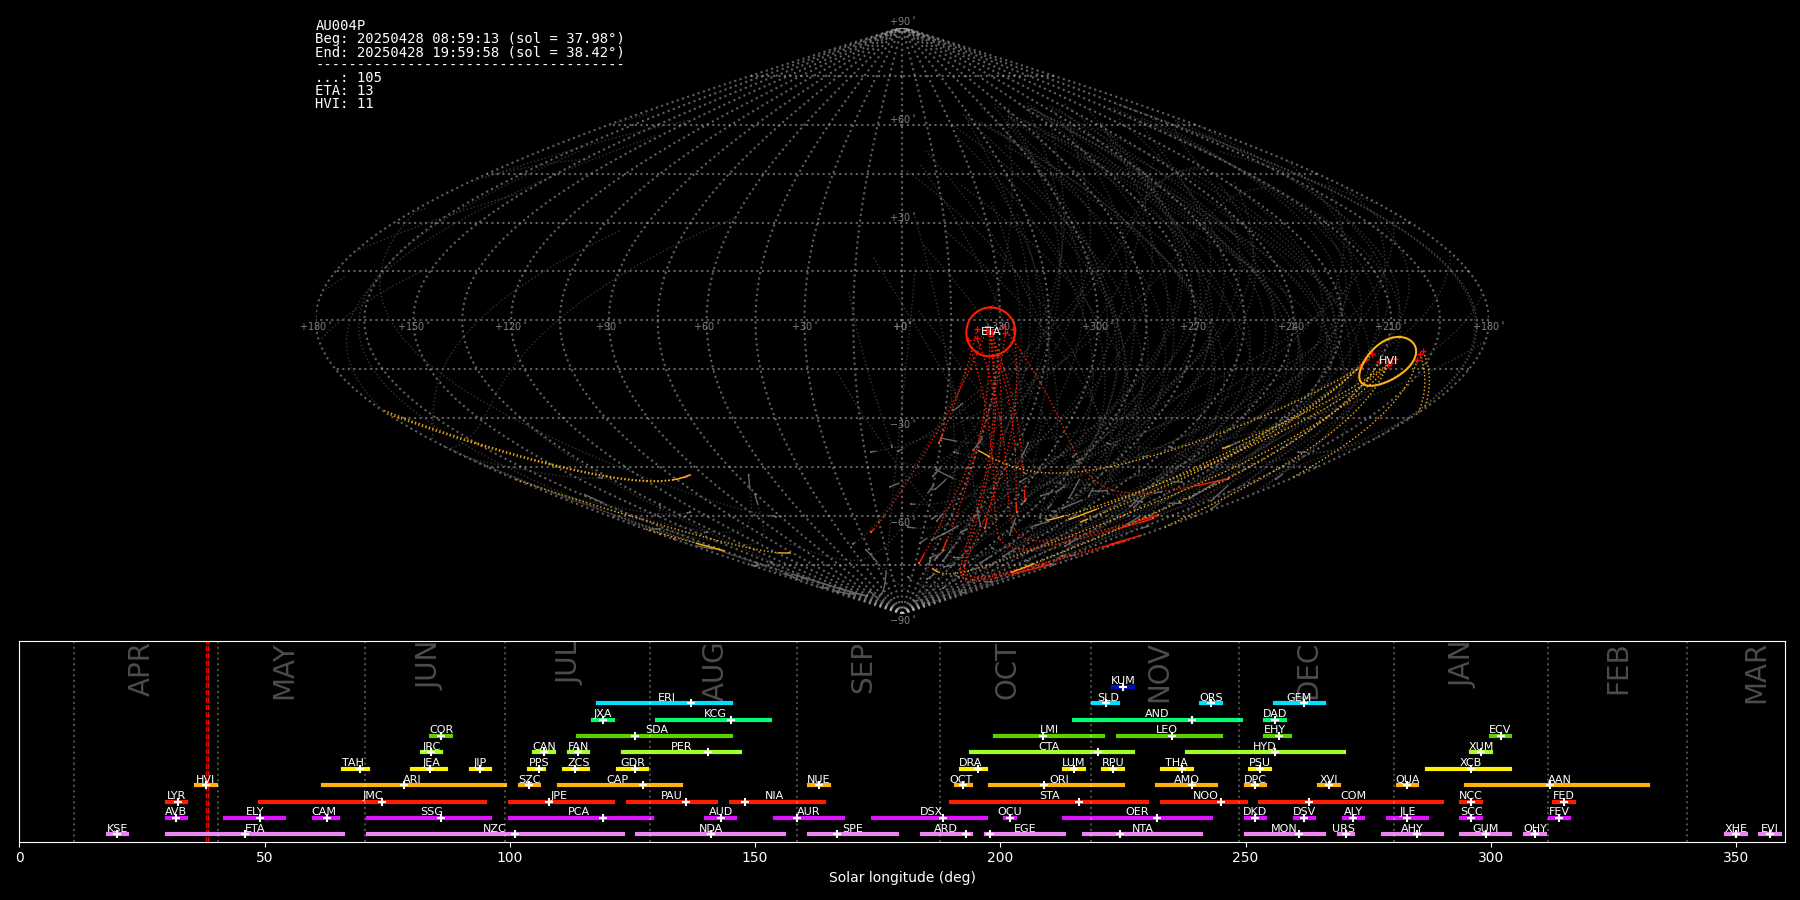Screen dimensions: 1800x900
Task: Click the PER shower label
Action: coord(681,747)
